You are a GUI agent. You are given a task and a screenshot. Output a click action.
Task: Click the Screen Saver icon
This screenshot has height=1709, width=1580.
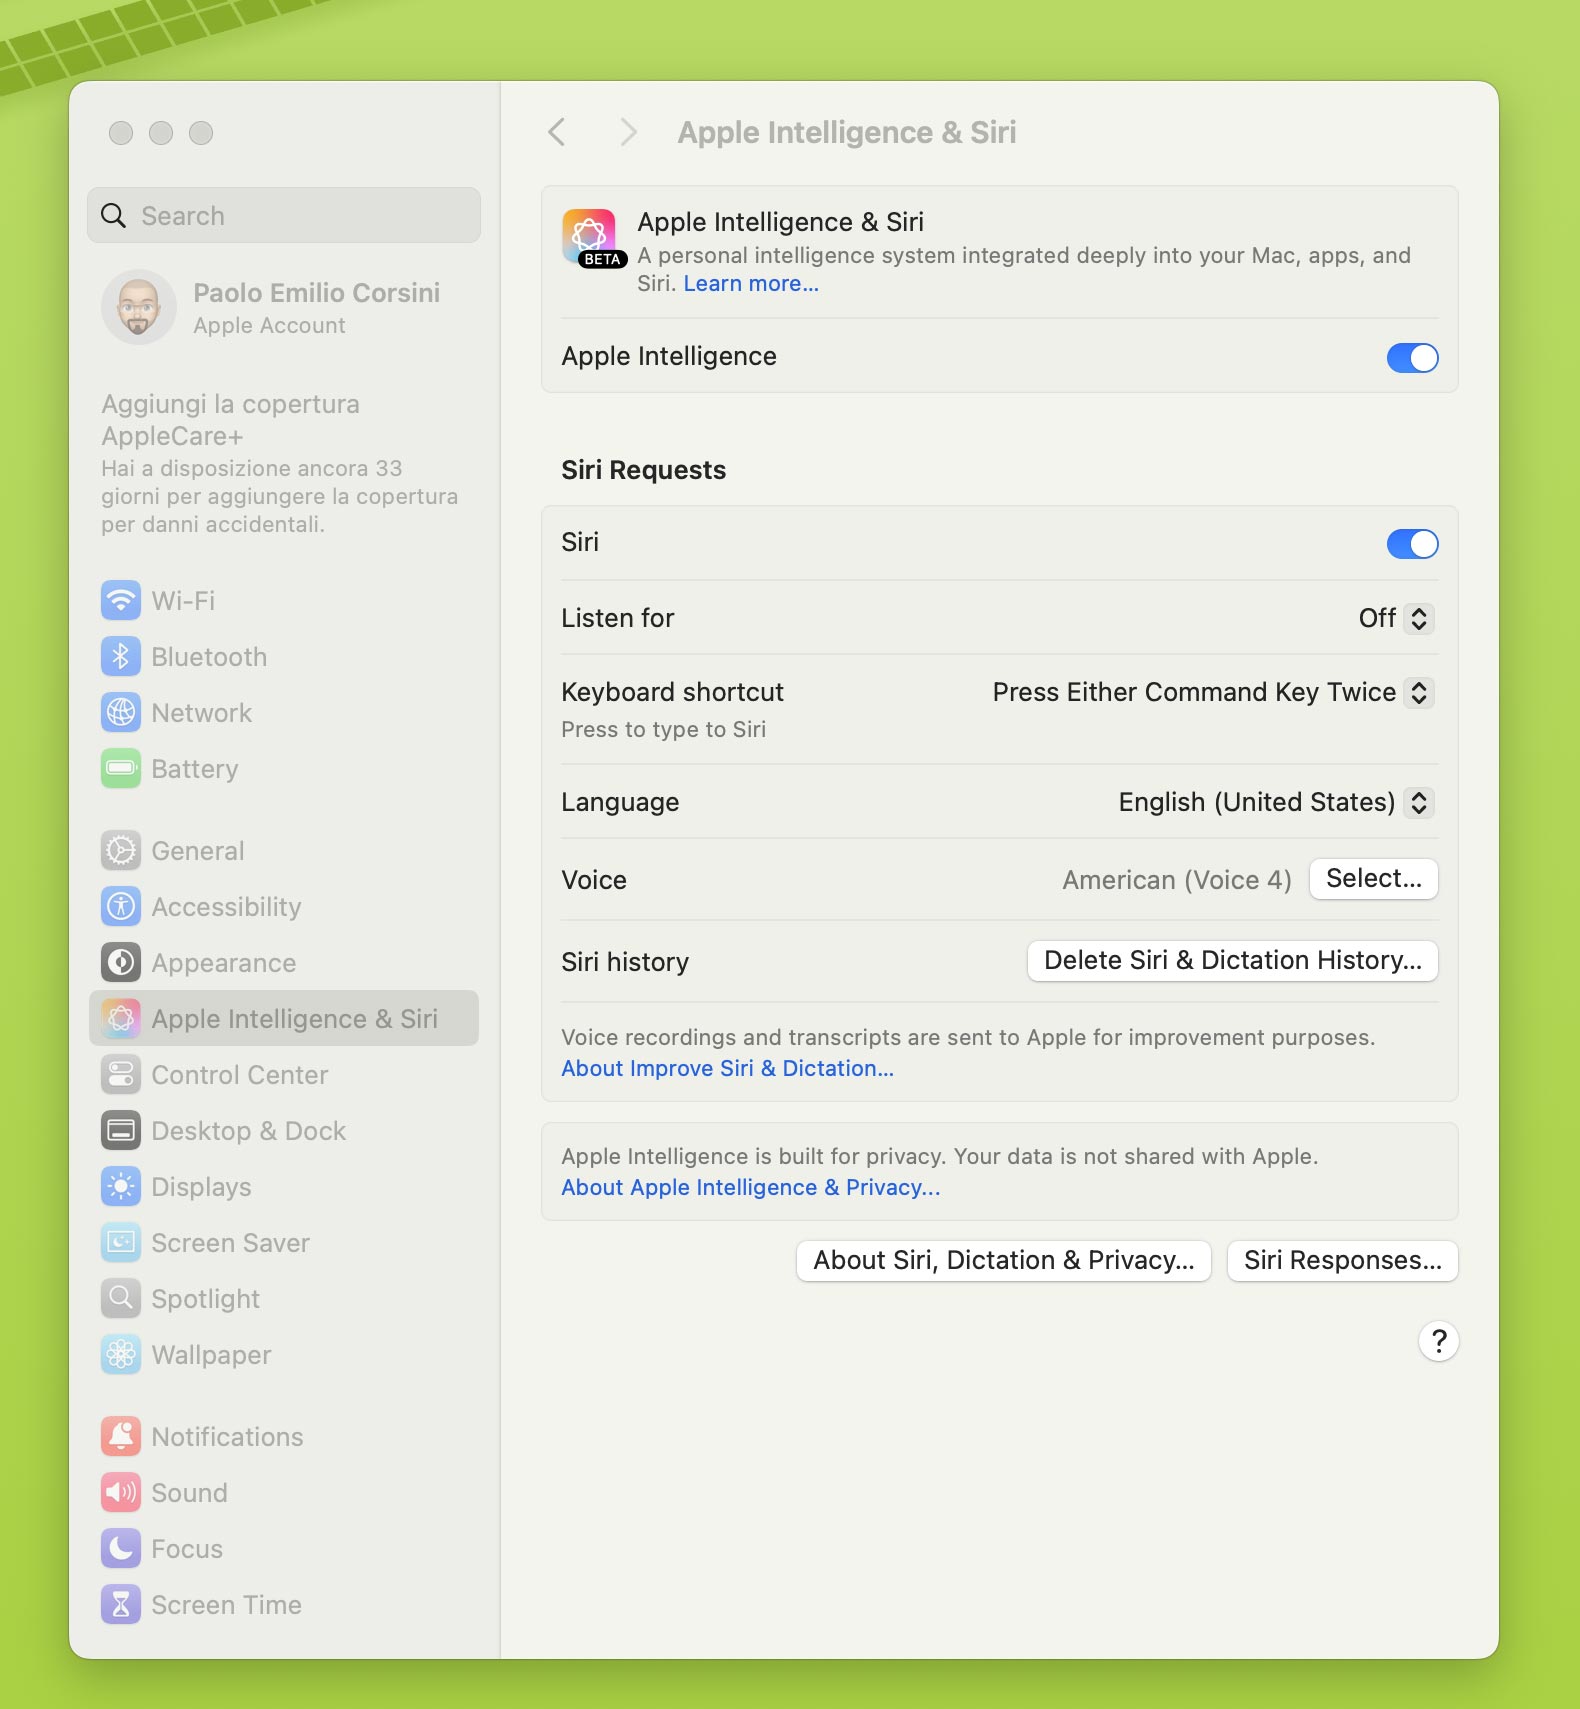[121, 1242]
